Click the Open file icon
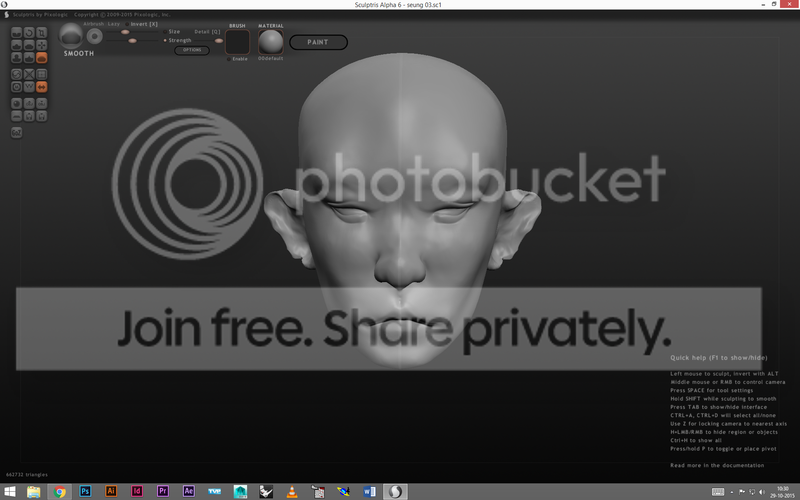800x500 pixels. tap(29, 116)
